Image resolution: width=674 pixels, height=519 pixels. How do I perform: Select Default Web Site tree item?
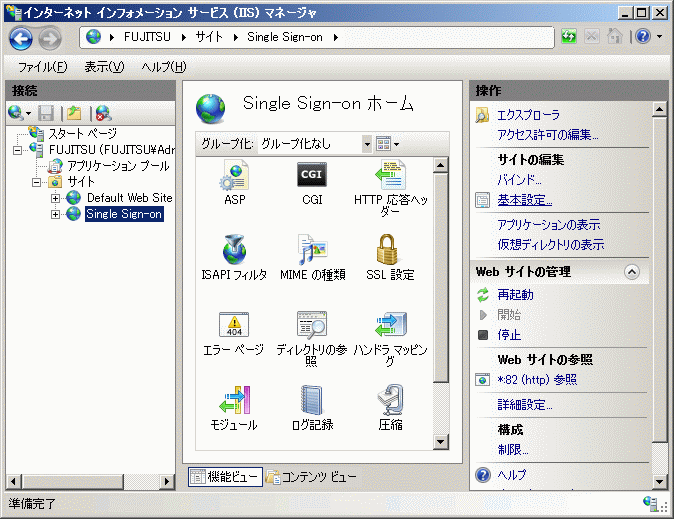129,198
